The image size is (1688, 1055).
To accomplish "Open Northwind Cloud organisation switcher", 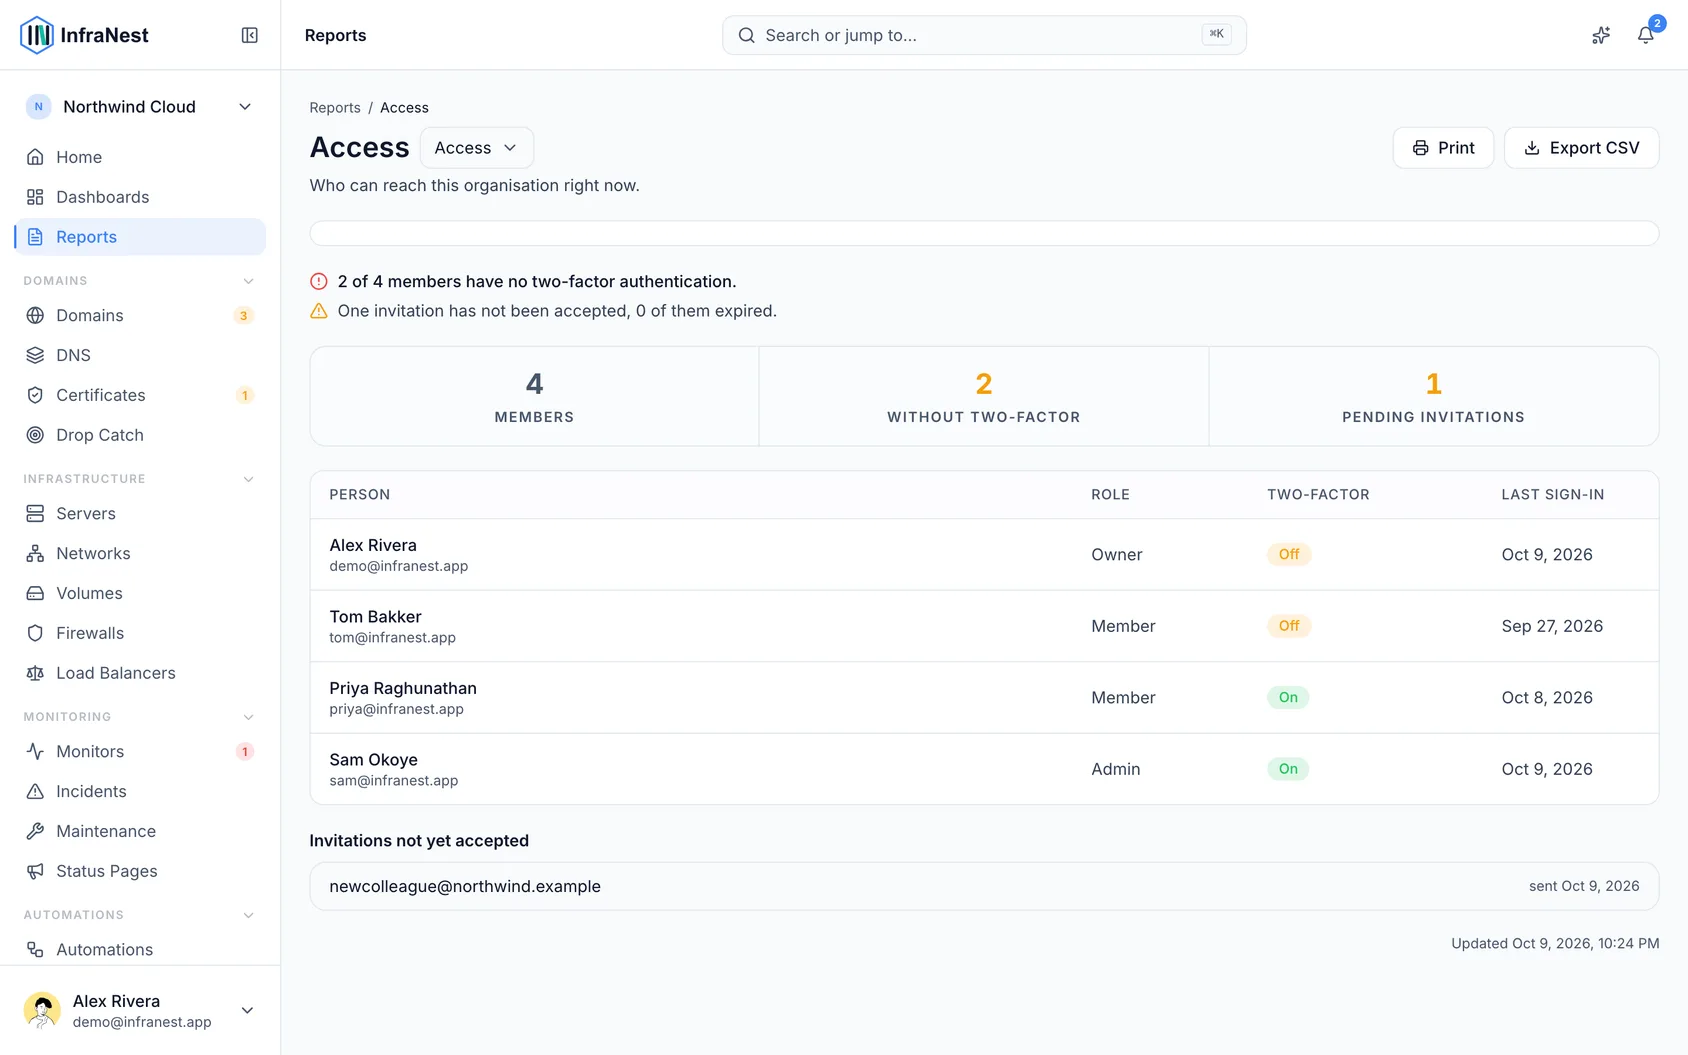I will [140, 107].
